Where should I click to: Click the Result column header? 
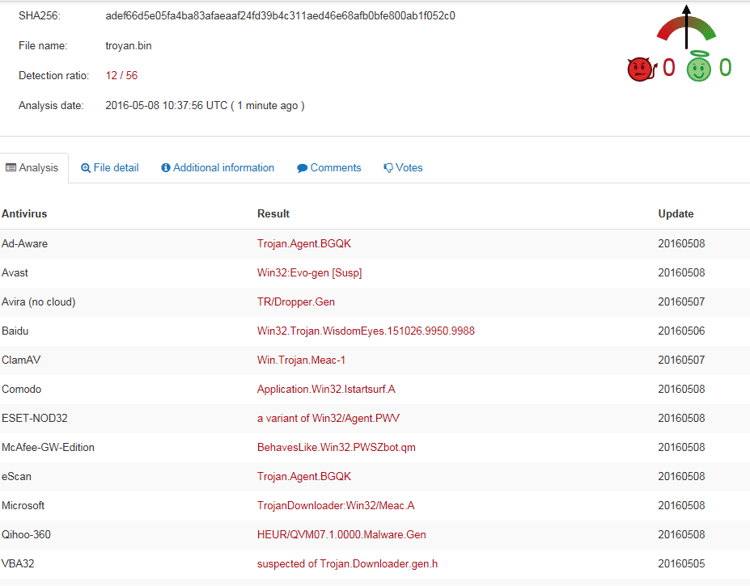(x=273, y=214)
